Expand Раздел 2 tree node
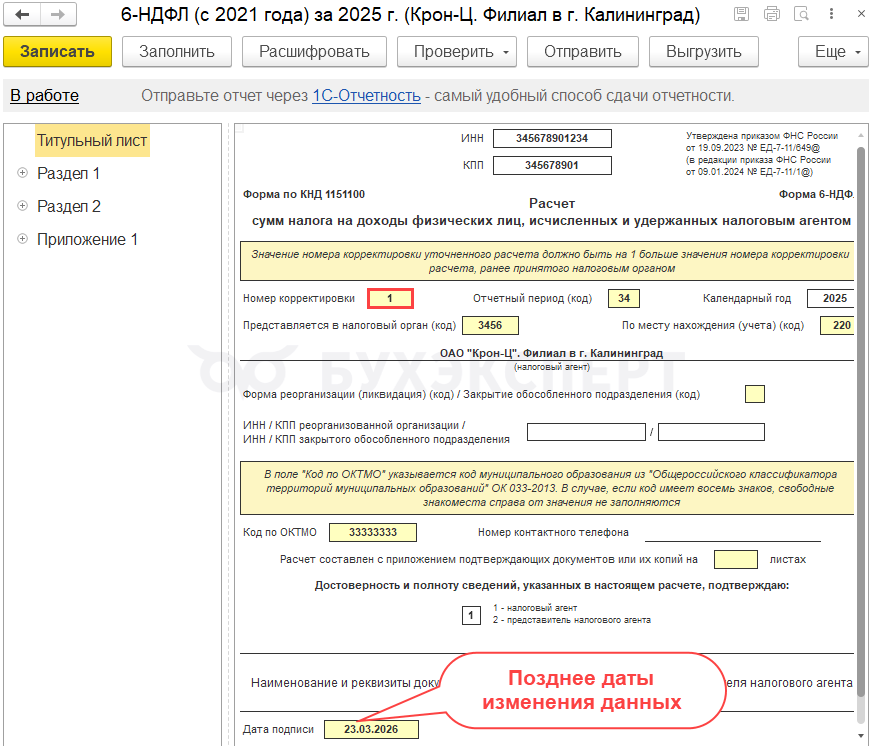Viewport: 873px width, 746px height. pos(22,206)
